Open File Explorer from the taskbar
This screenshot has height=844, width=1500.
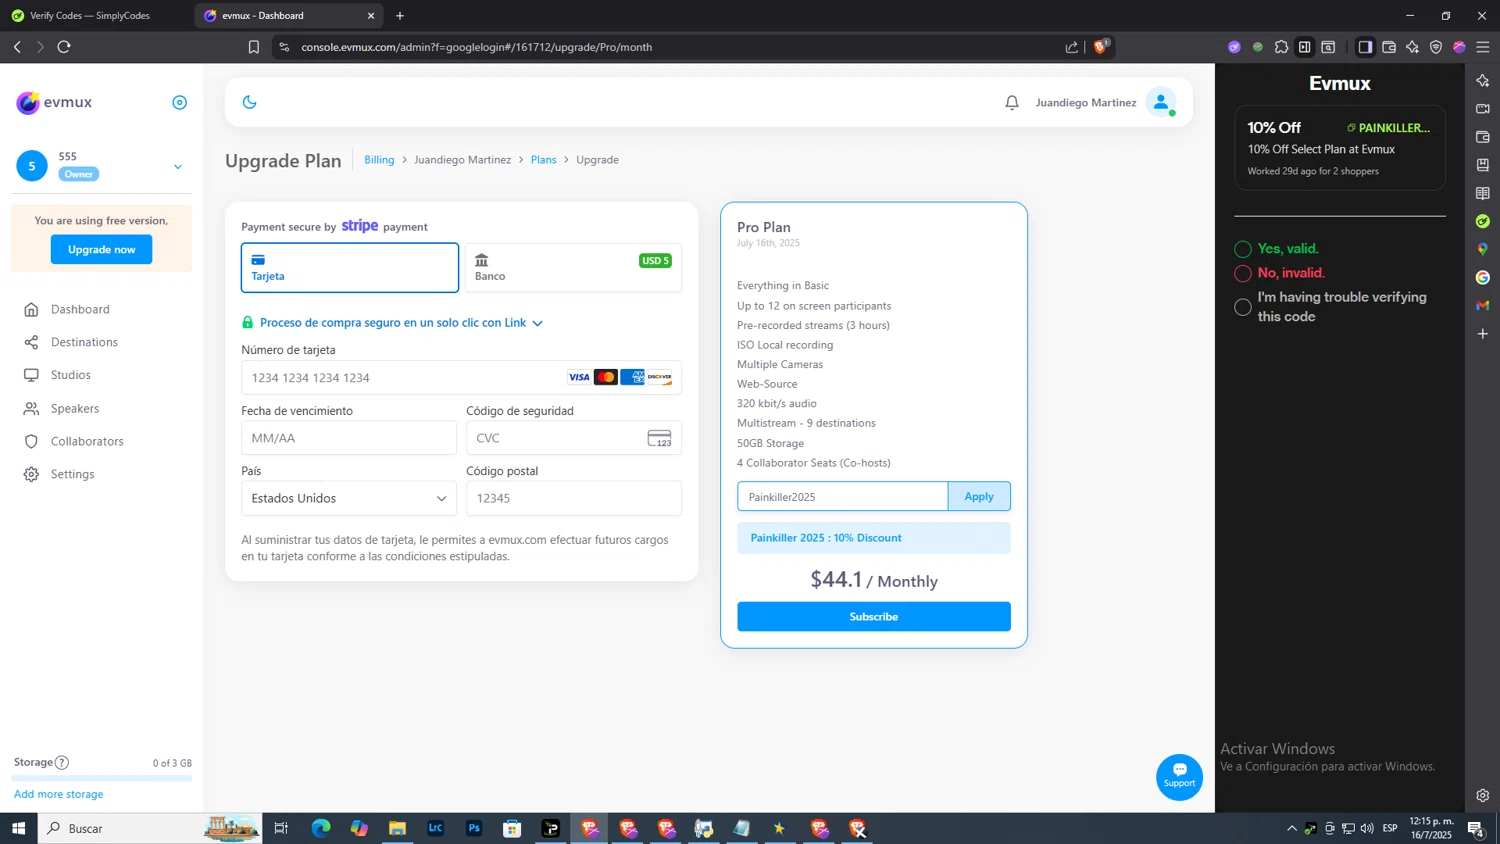[x=397, y=828]
